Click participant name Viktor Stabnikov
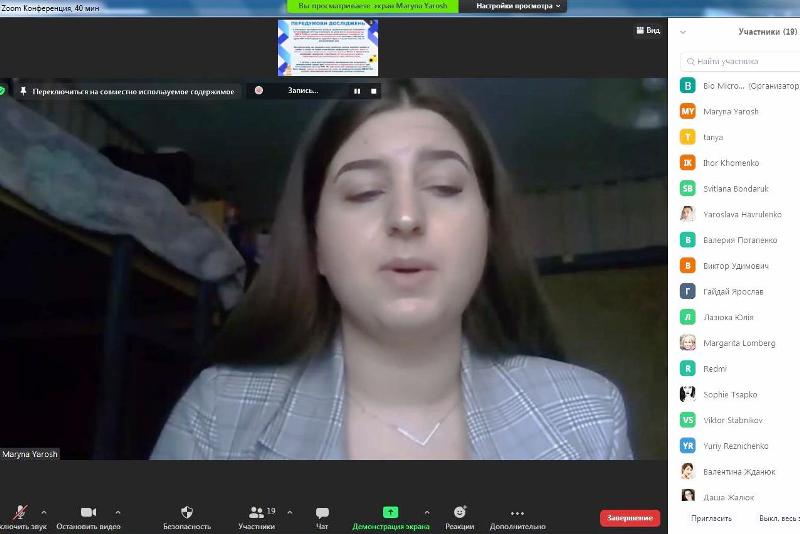 point(733,420)
